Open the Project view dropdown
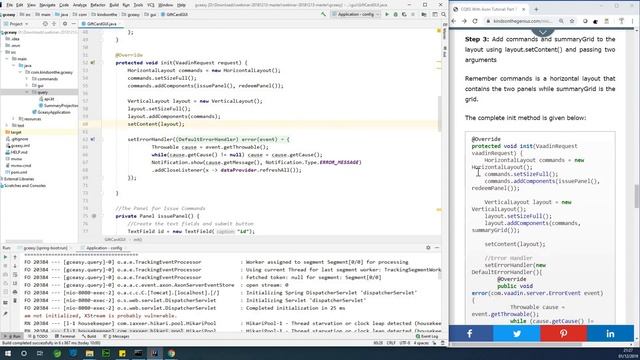The height and width of the screenshot is (360, 640). 16,24
